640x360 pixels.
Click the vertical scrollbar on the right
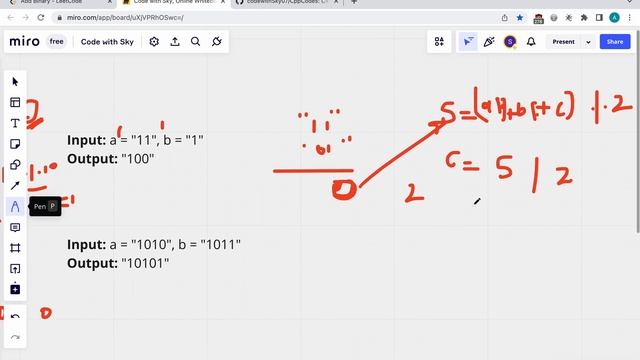click(638, 131)
